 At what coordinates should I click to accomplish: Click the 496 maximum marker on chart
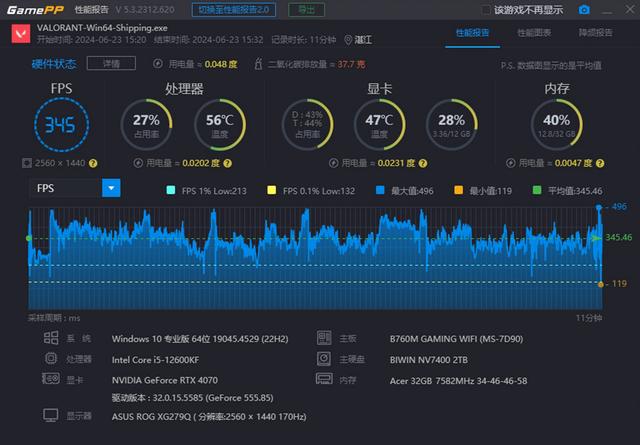(599, 207)
